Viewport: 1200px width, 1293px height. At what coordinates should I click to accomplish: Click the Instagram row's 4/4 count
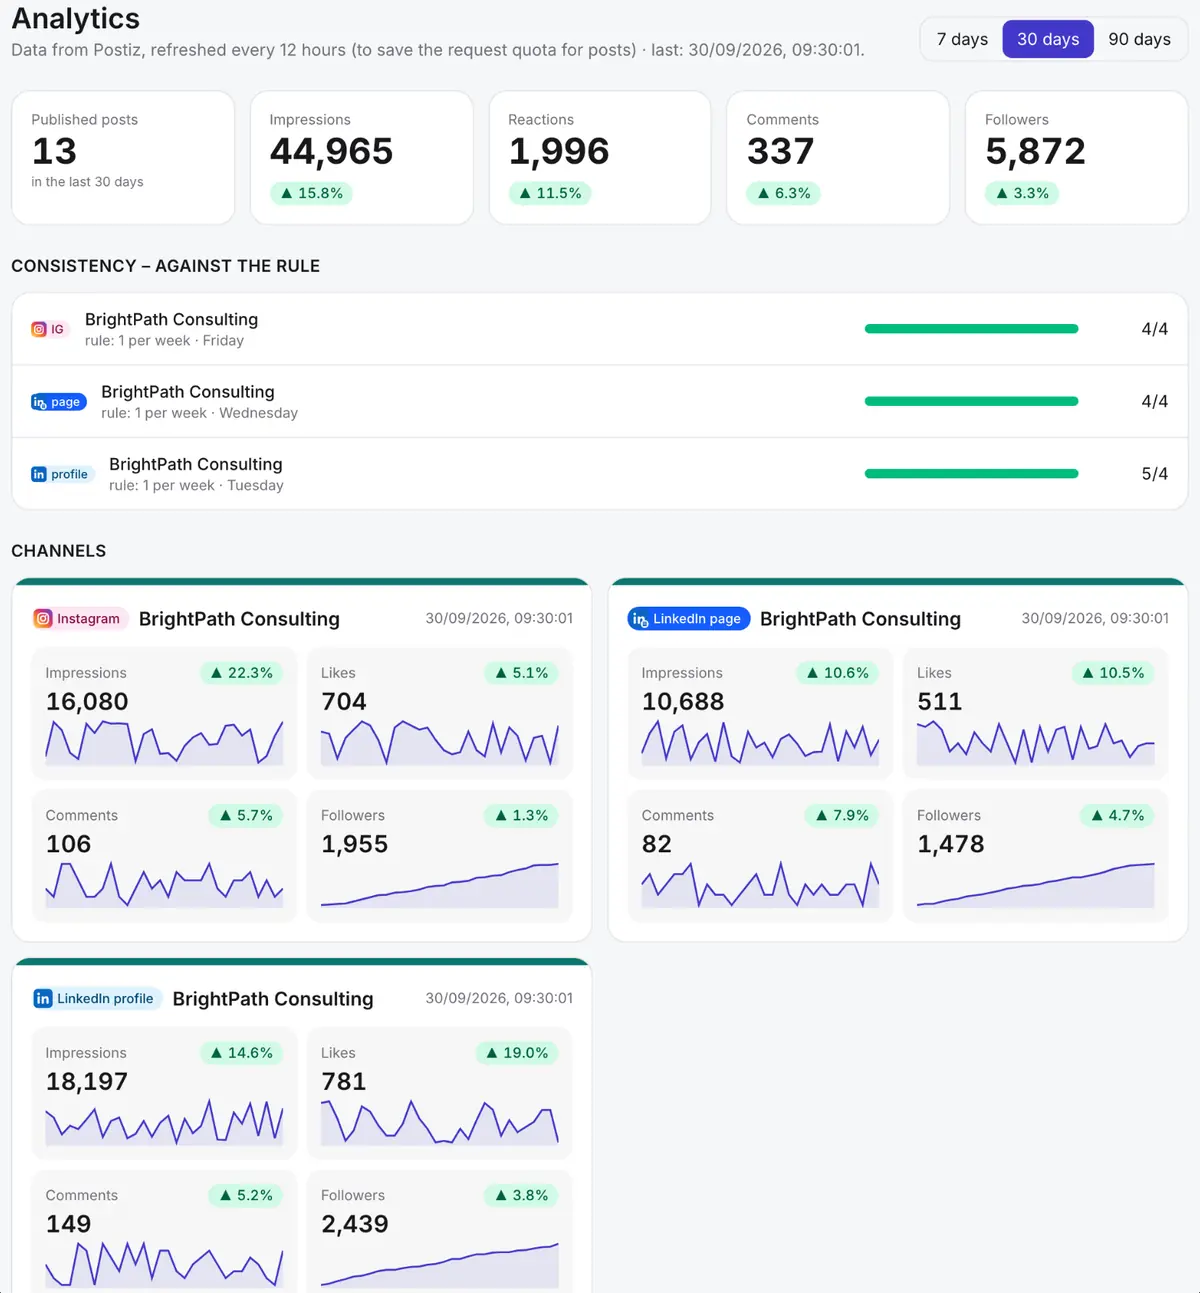click(x=1154, y=329)
